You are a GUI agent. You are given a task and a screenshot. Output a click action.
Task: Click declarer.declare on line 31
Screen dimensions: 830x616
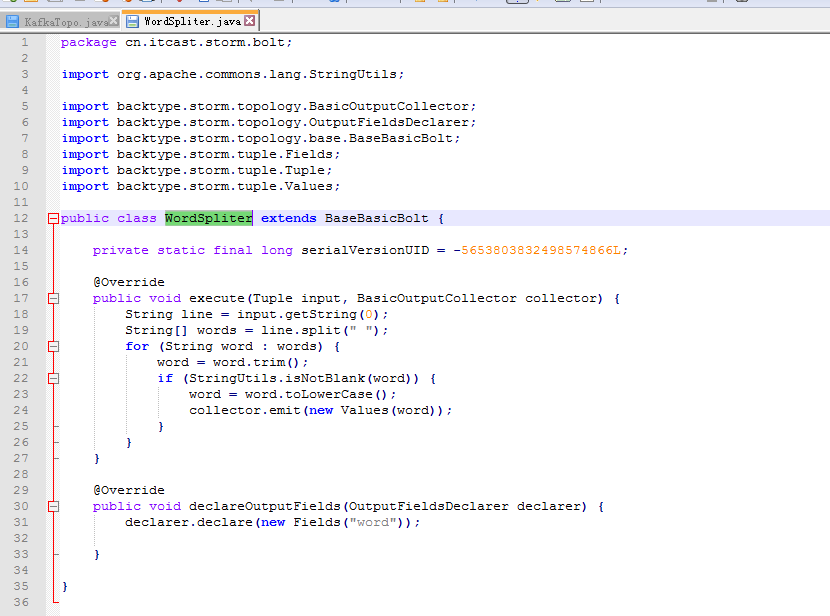(189, 522)
